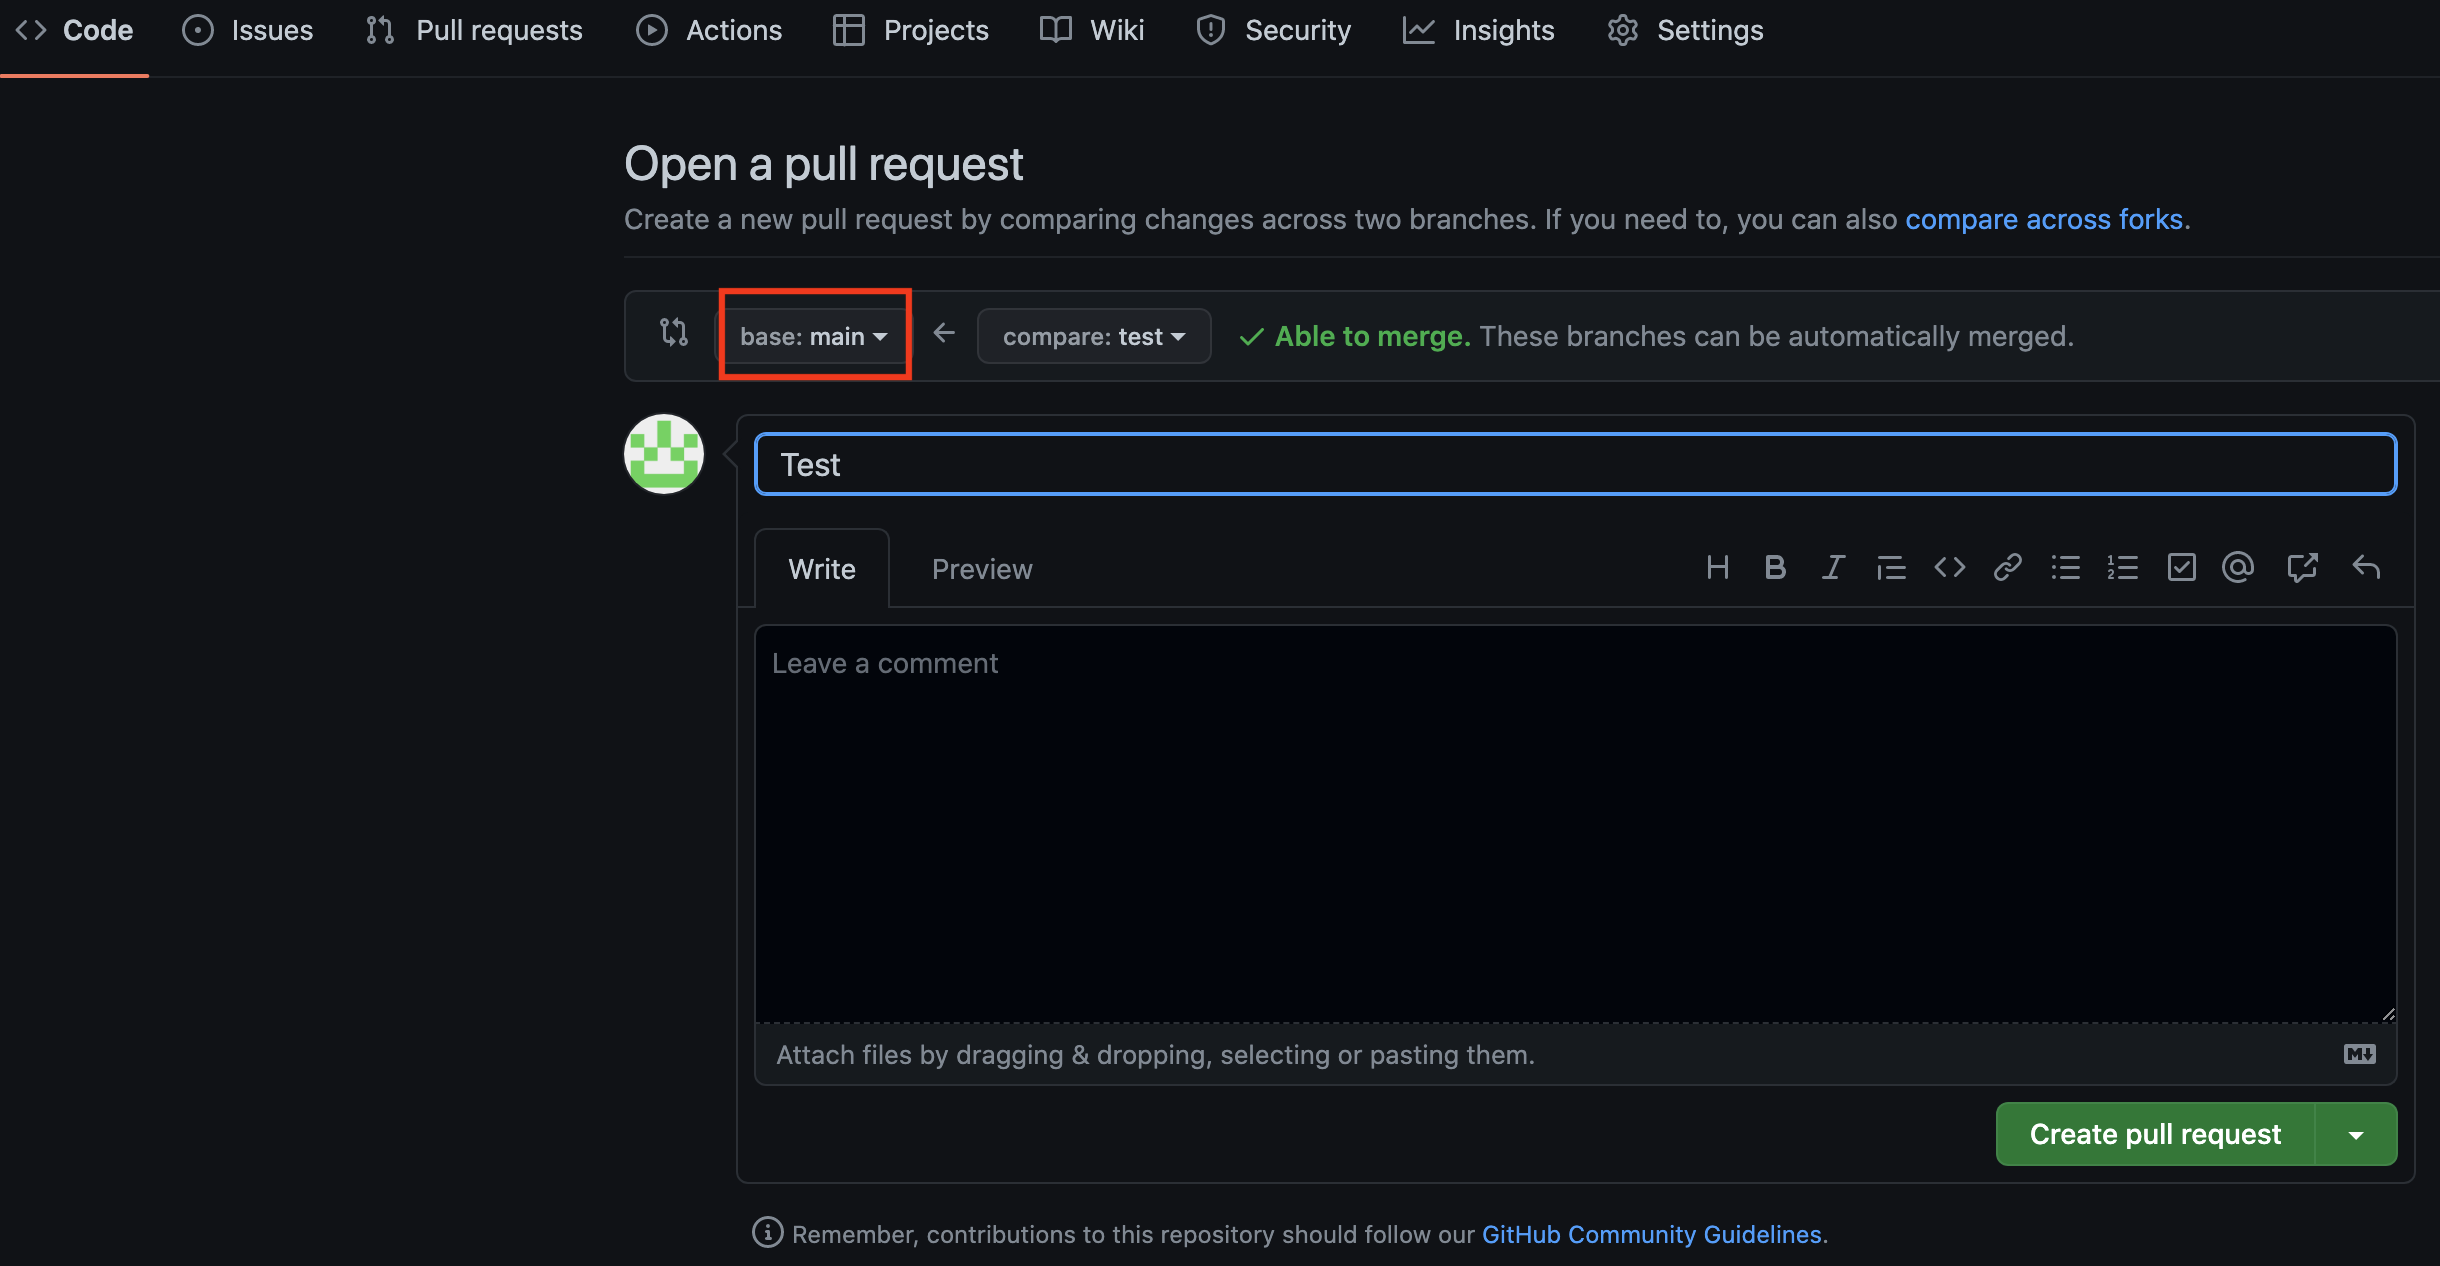Insert a numbered list
The width and height of the screenshot is (2440, 1266).
(x=2122, y=568)
